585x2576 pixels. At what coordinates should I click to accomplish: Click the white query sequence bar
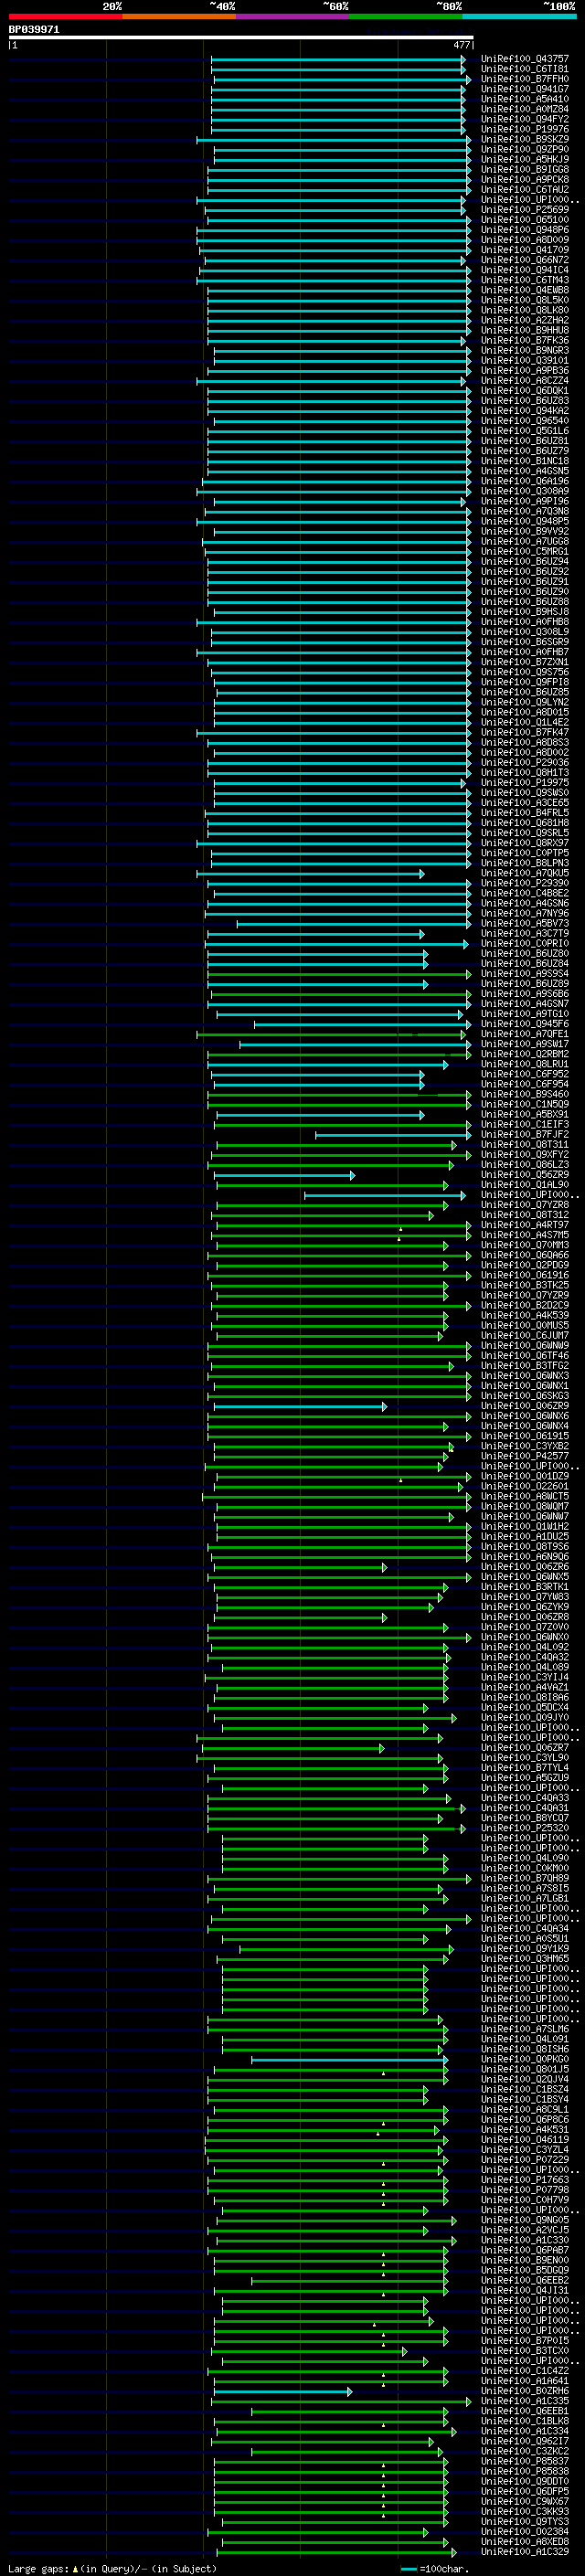click(x=241, y=37)
